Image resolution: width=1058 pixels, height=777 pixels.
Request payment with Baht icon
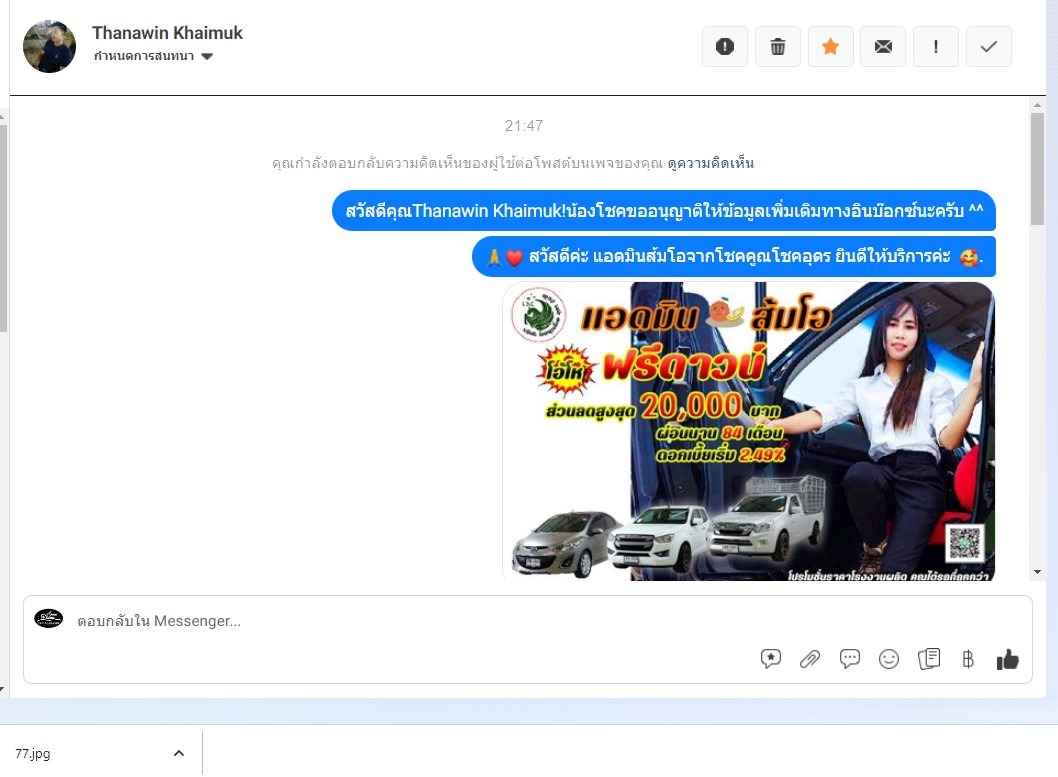[x=968, y=659]
